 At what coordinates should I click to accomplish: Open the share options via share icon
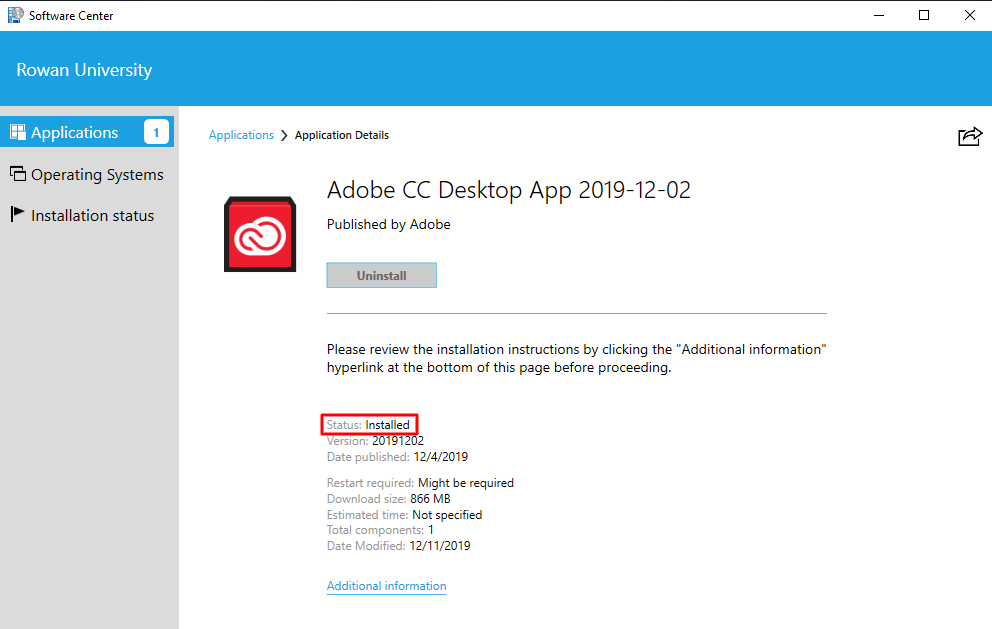tap(969, 136)
